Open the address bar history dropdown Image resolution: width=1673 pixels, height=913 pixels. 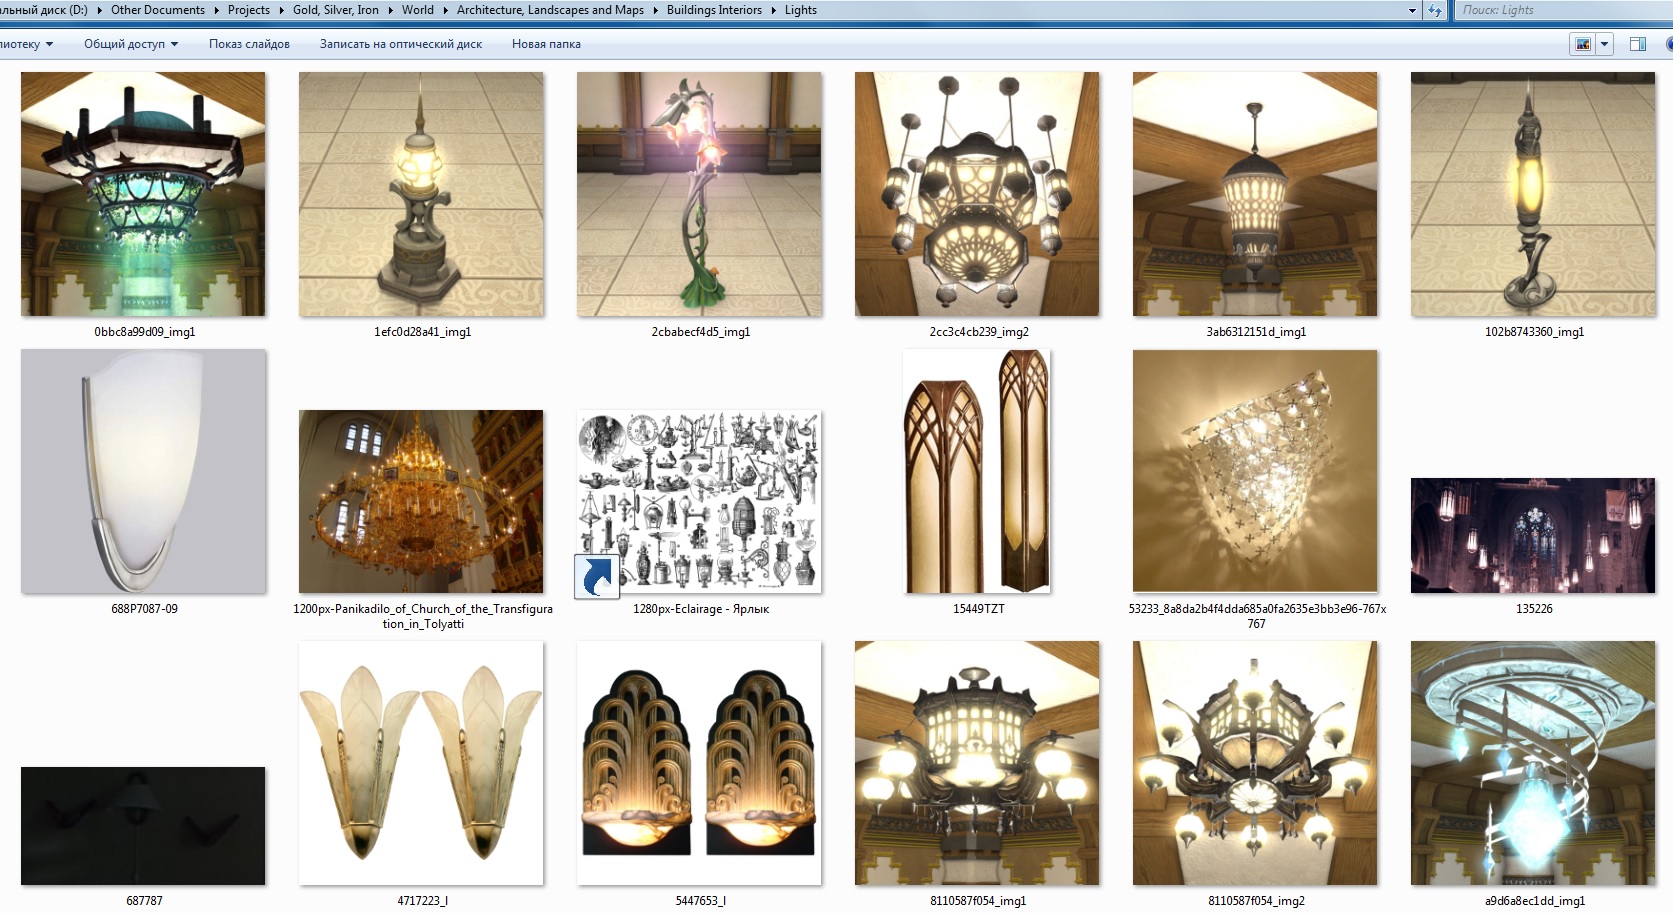point(1412,10)
